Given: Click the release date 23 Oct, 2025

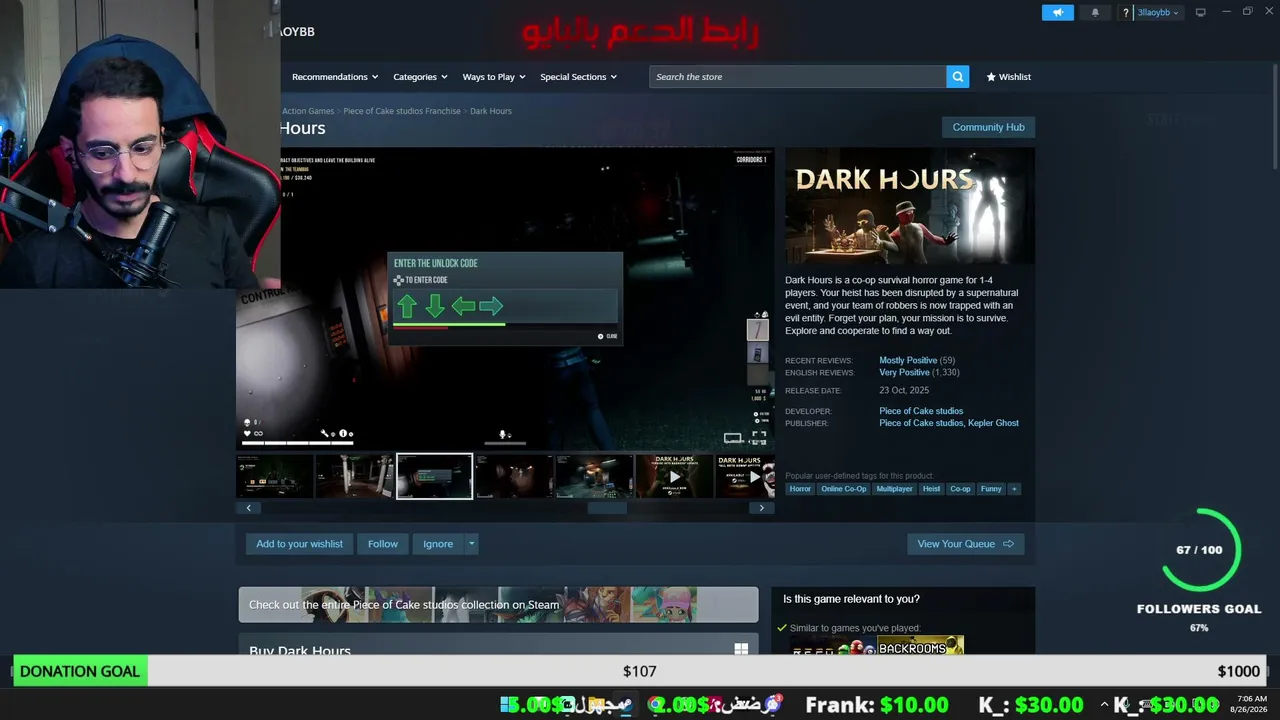Looking at the screenshot, I should click(904, 390).
